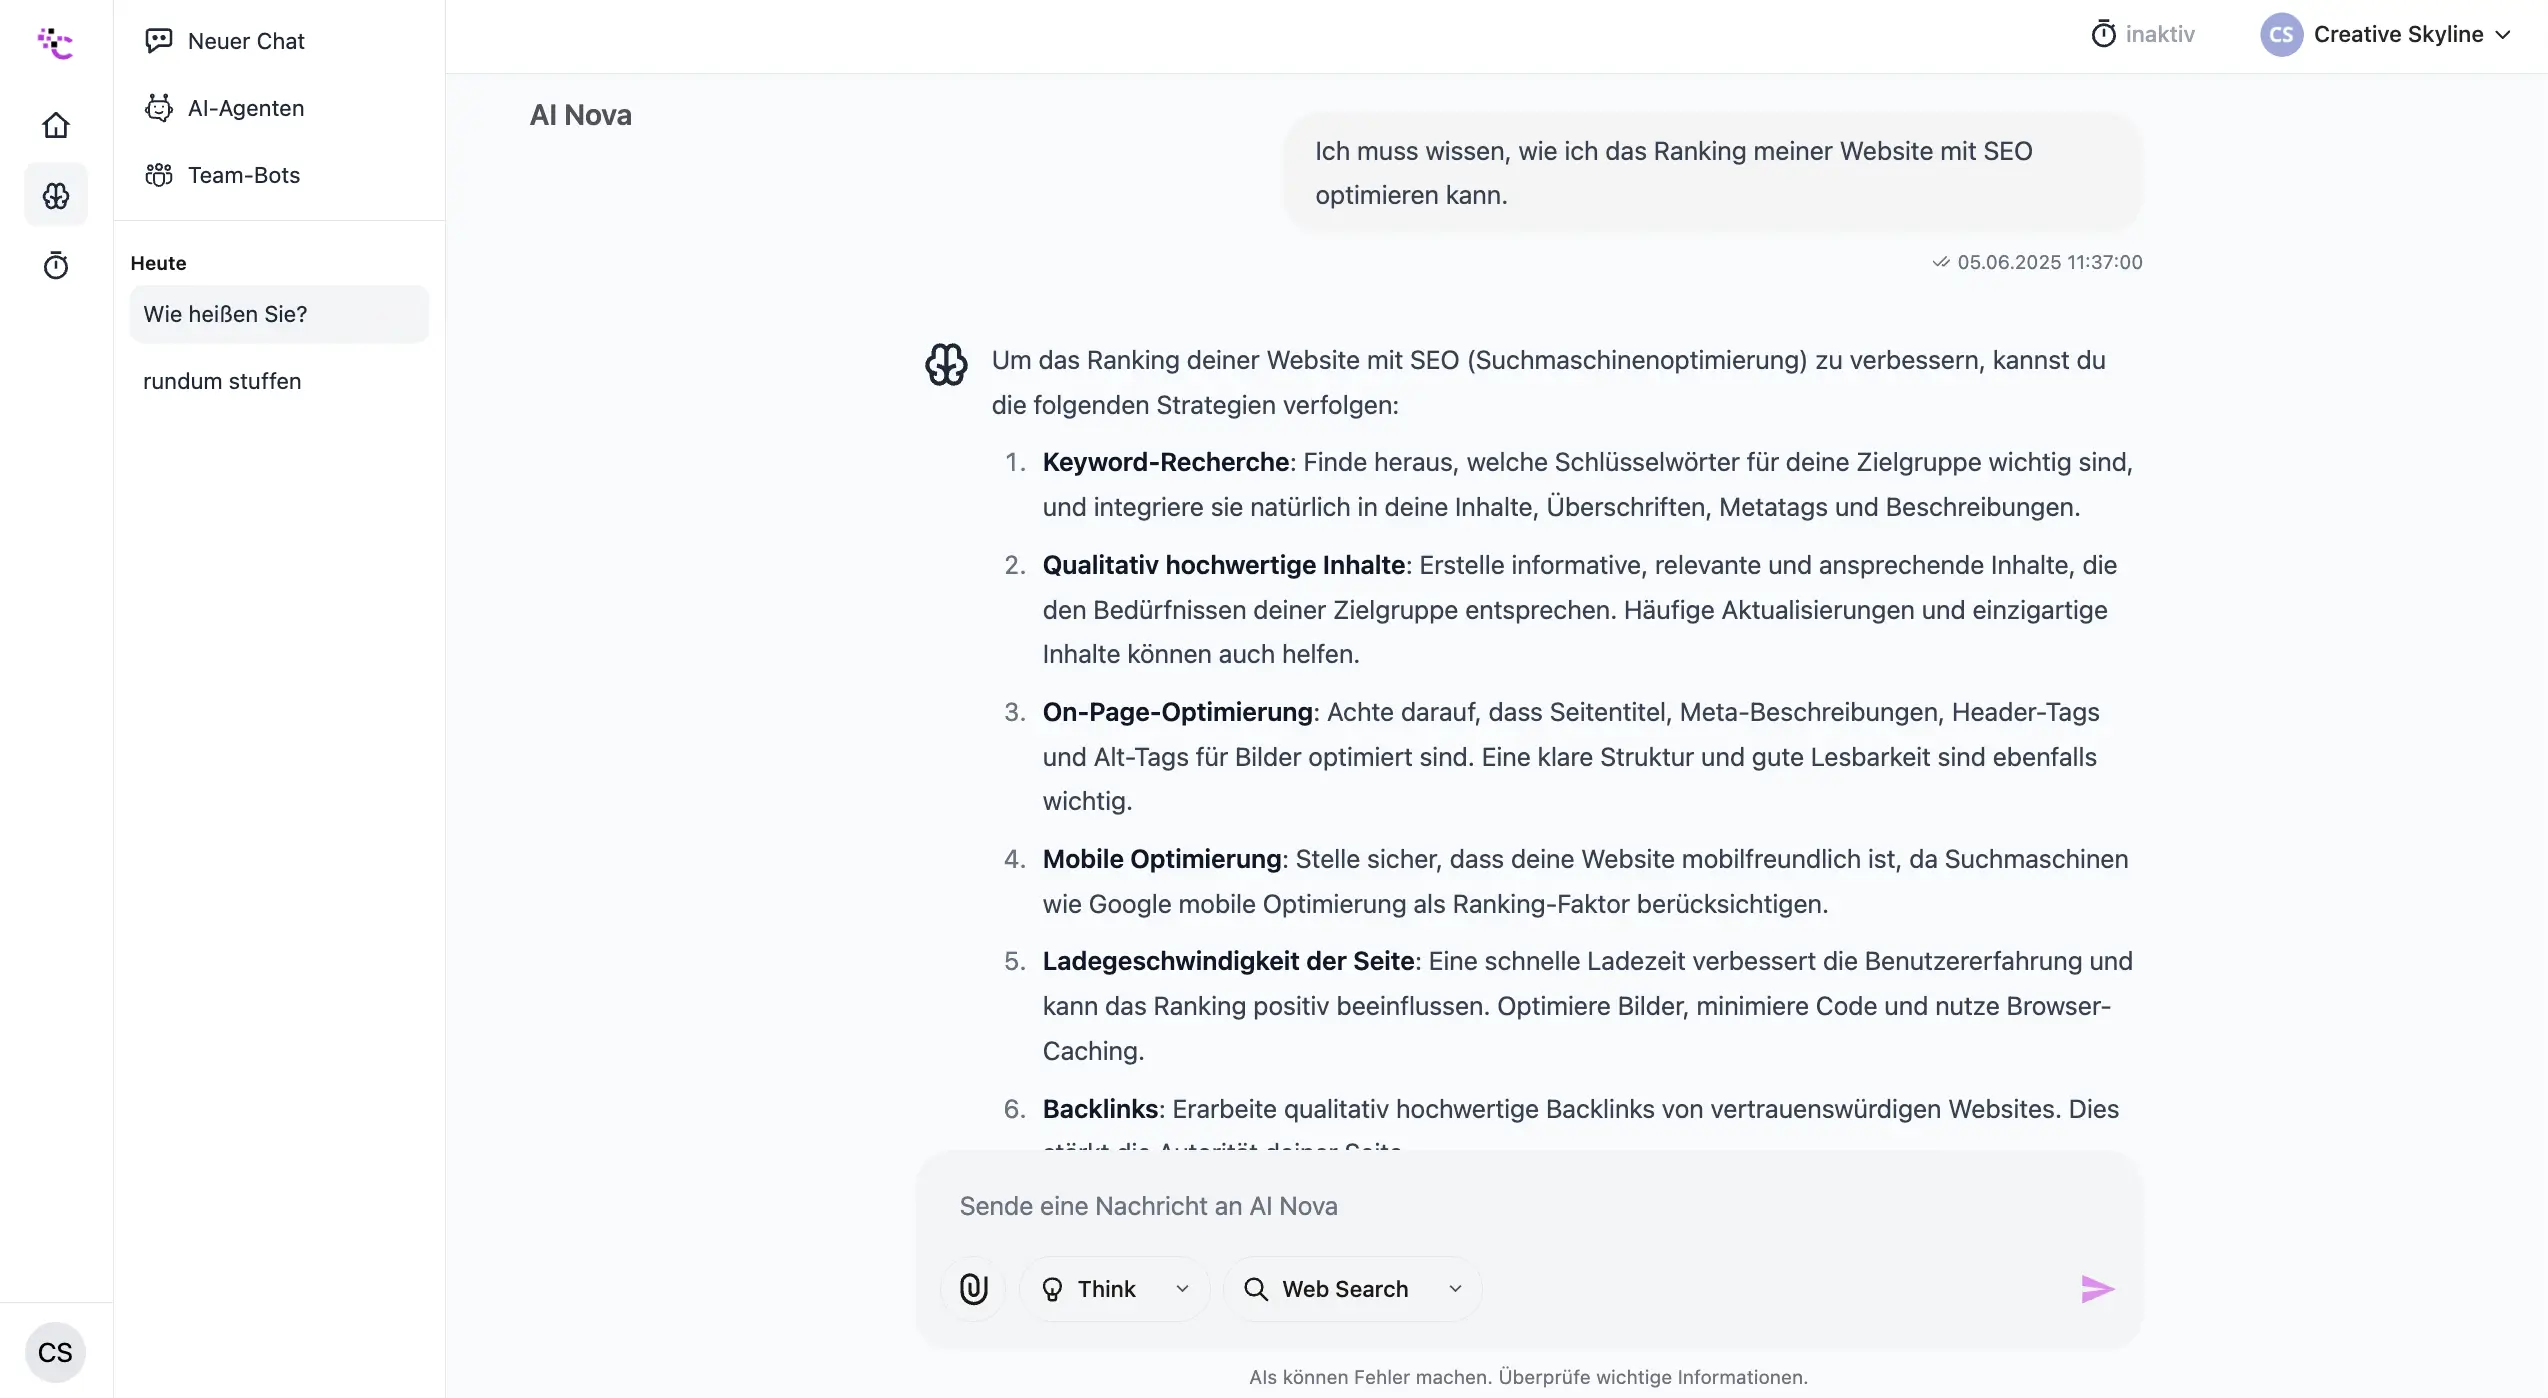The height and width of the screenshot is (1398, 2548).
Task: Click the AI Nova brain avatar icon
Action: click(946, 364)
